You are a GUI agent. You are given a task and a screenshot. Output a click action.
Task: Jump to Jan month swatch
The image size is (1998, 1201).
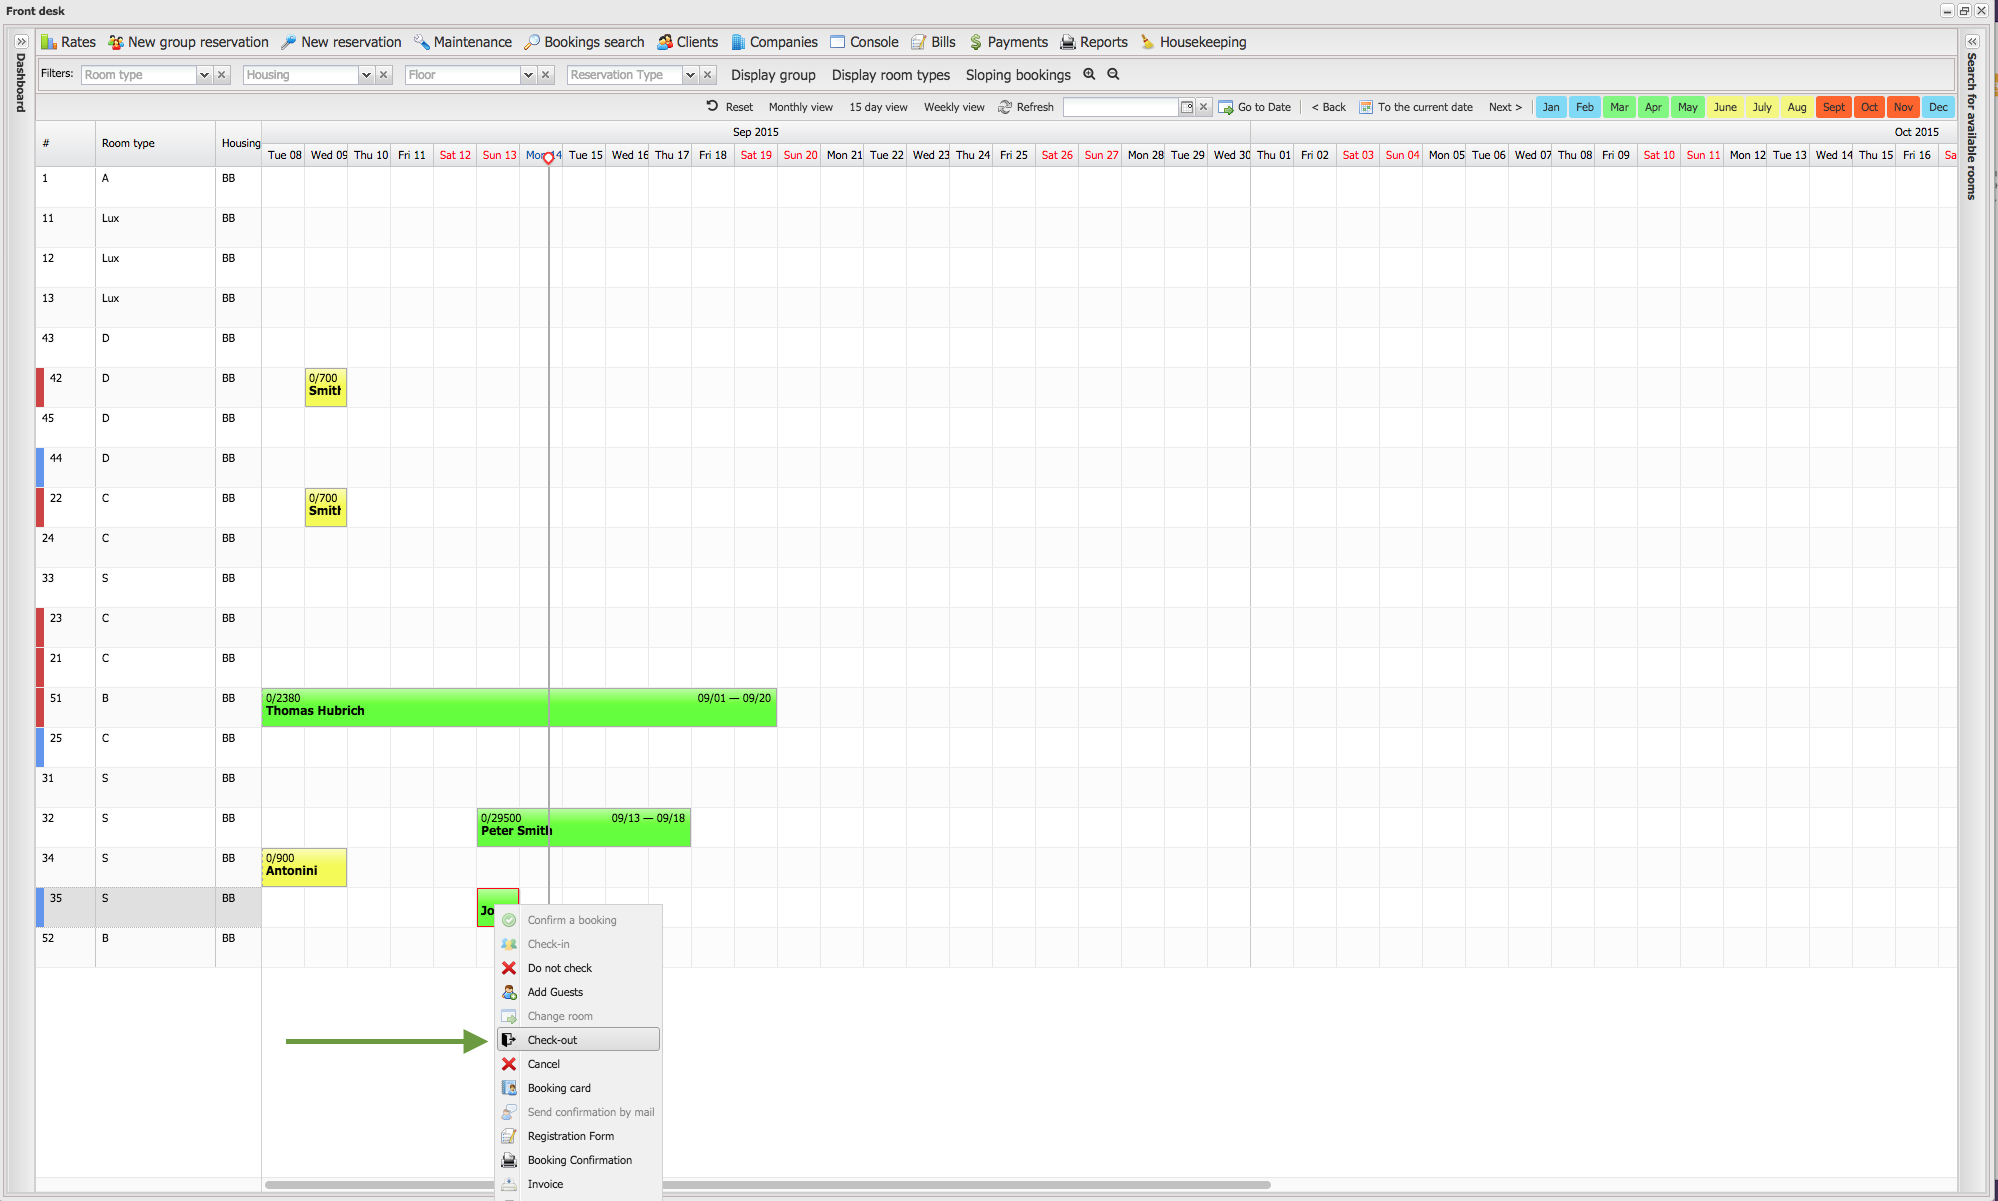1551,107
